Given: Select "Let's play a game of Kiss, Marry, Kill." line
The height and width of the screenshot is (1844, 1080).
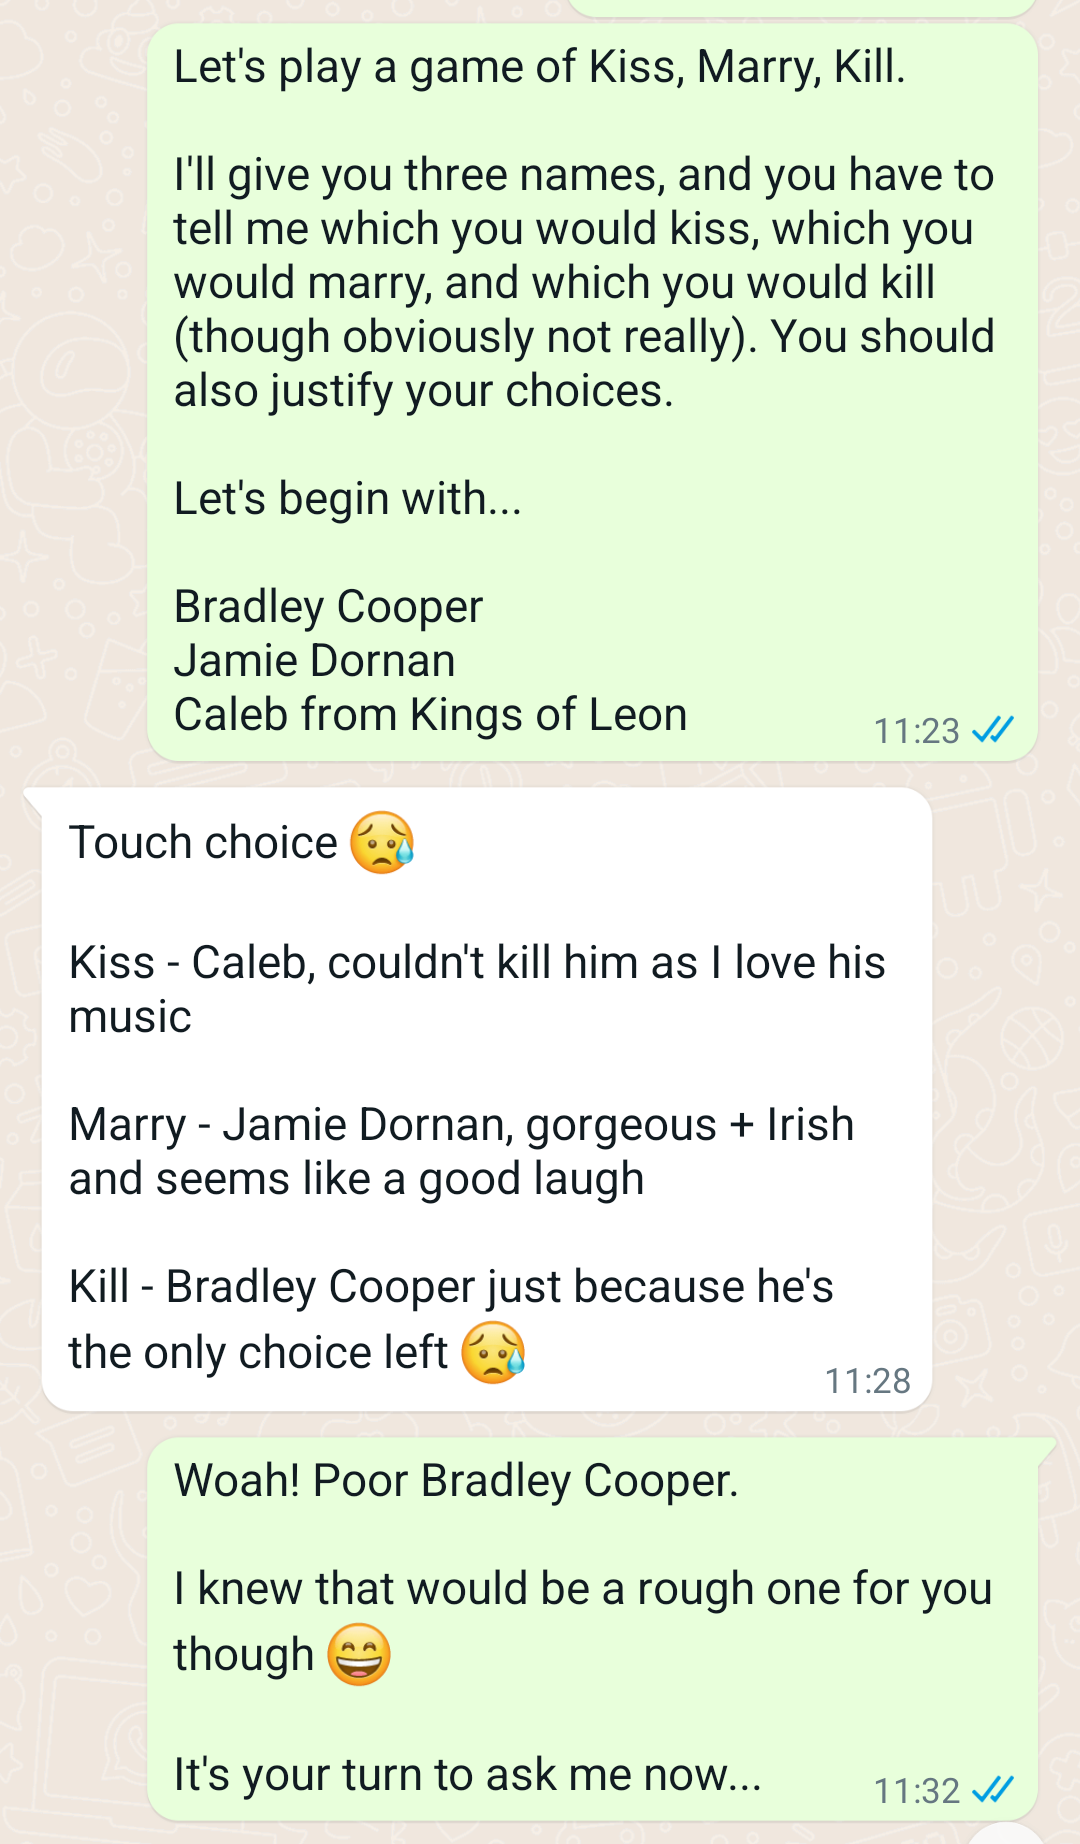Looking at the screenshot, I should click(540, 67).
